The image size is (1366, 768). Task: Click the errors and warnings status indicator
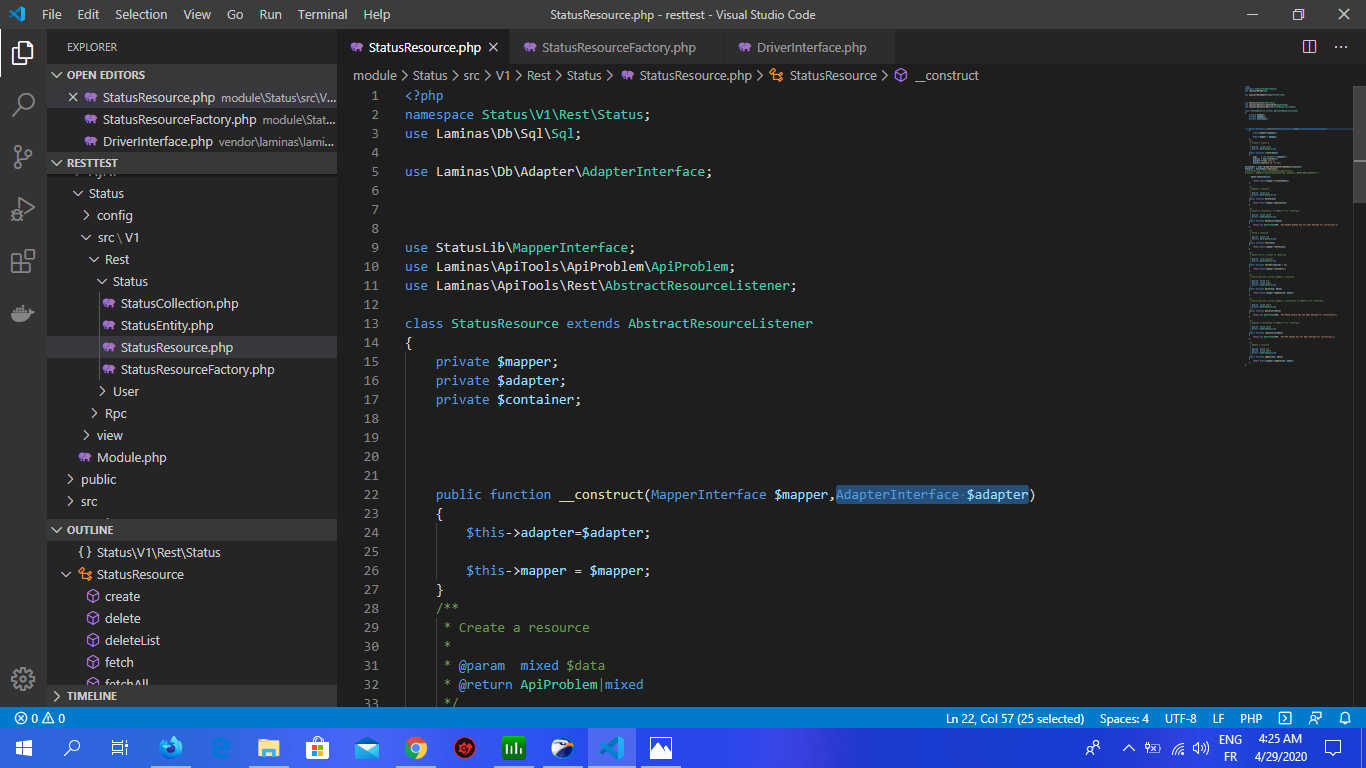pyautogui.click(x=40, y=718)
